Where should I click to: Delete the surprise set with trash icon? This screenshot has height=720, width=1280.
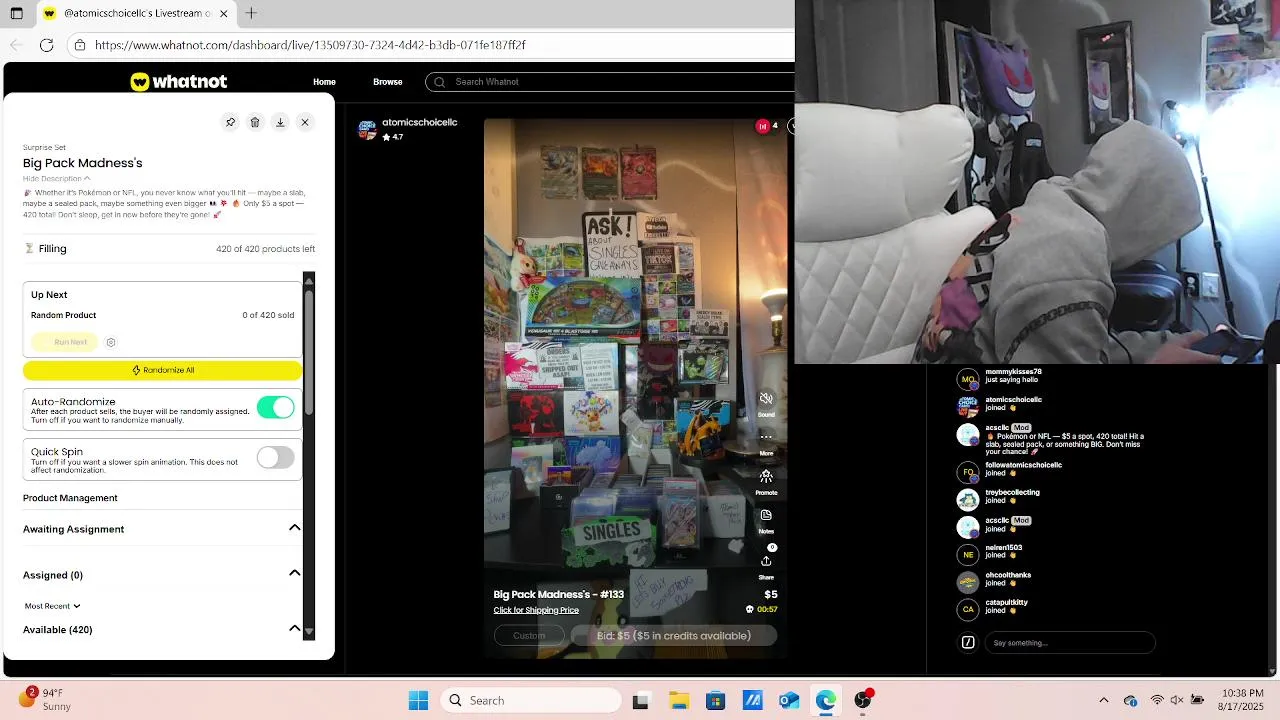[x=255, y=122]
